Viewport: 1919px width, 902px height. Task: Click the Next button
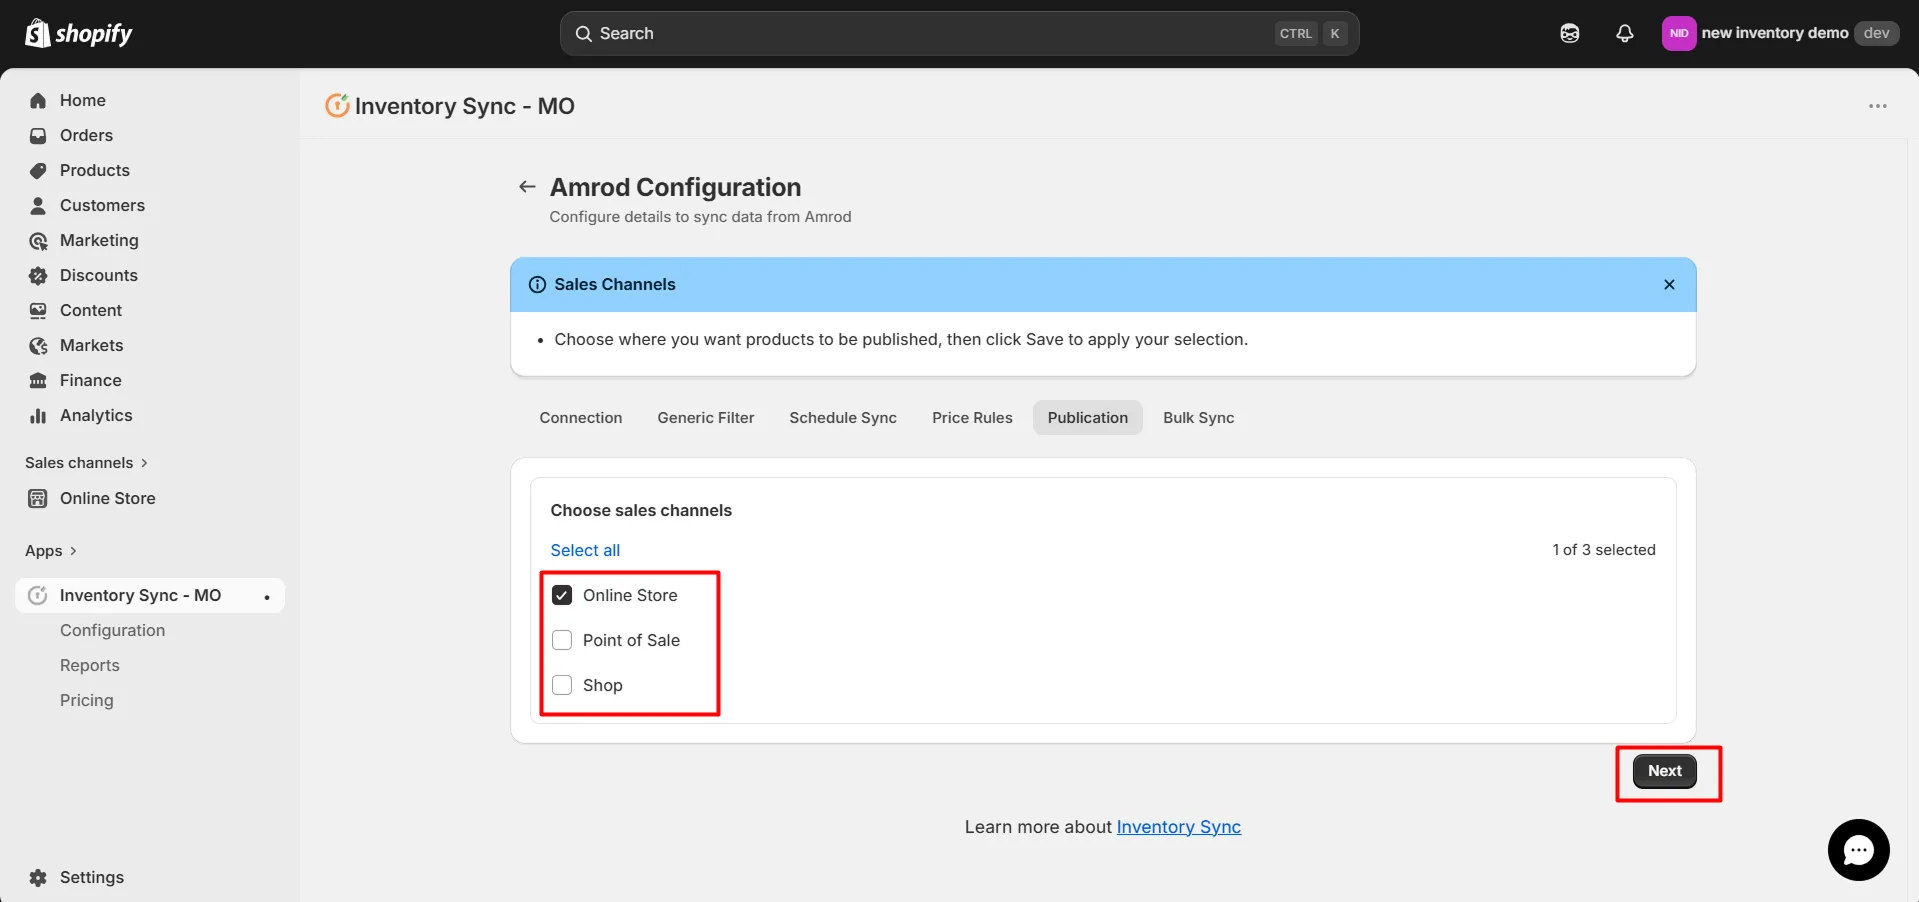coord(1663,771)
